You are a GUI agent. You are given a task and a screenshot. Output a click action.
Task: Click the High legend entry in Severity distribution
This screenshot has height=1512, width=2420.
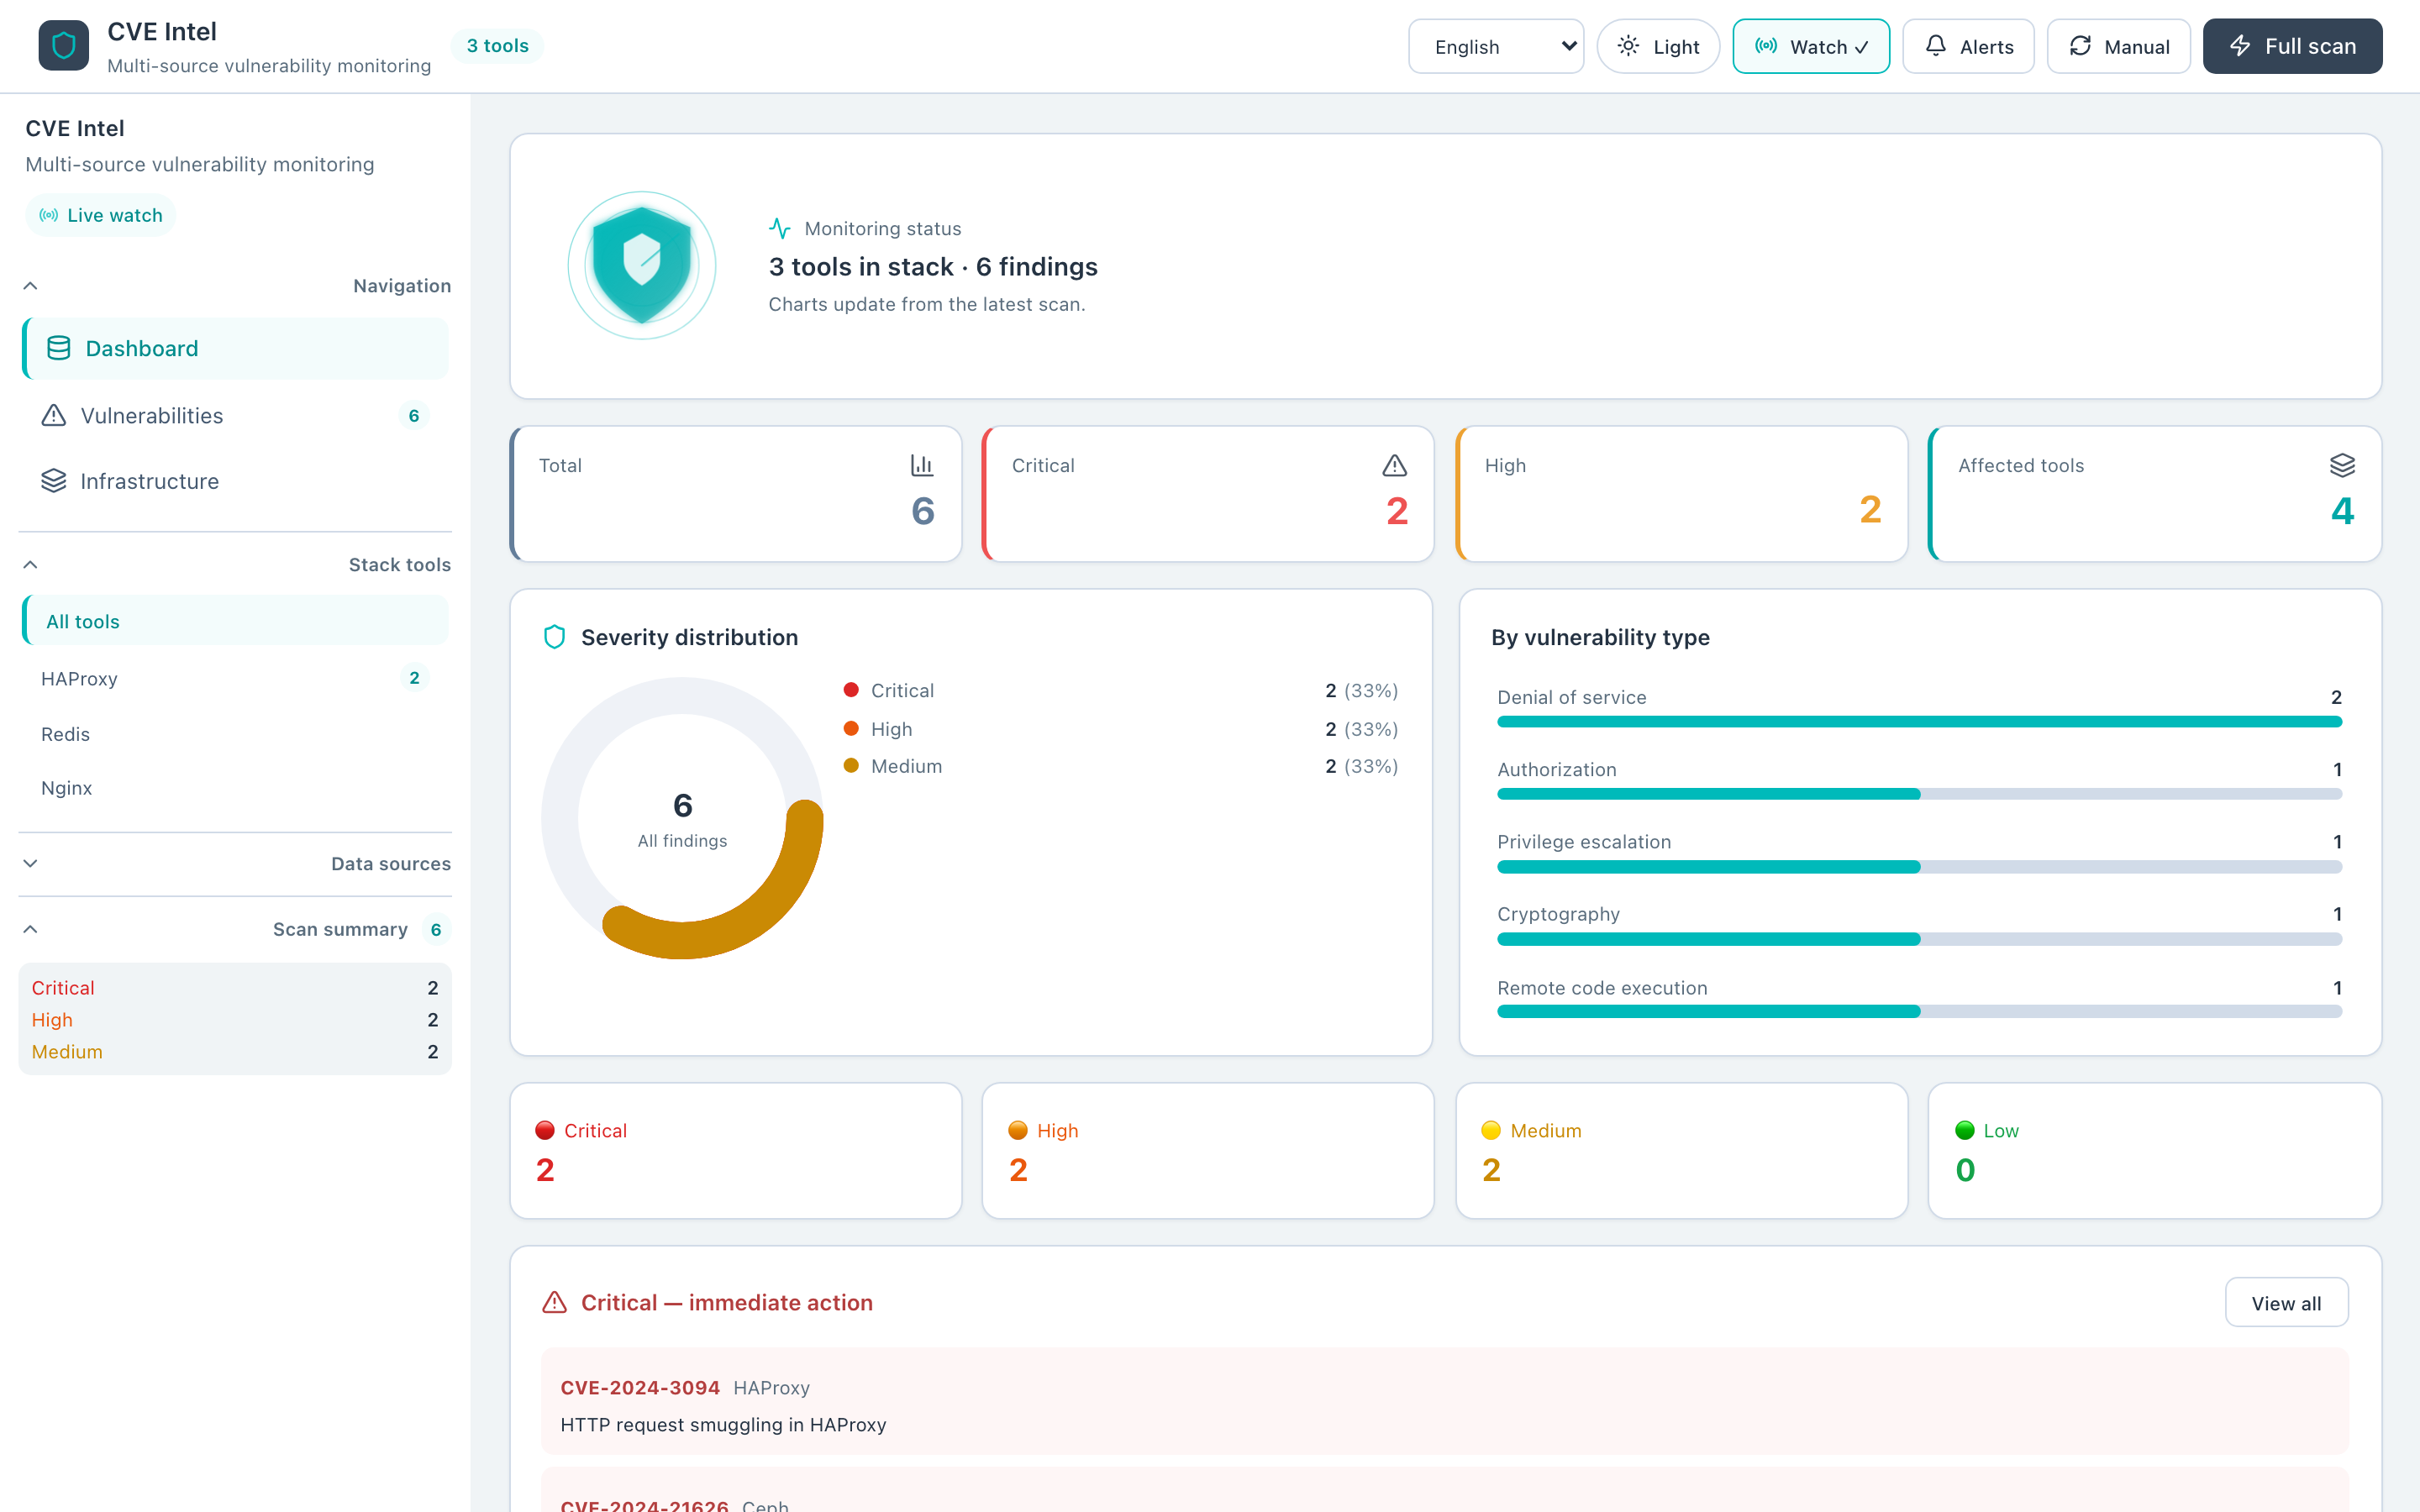point(1121,729)
